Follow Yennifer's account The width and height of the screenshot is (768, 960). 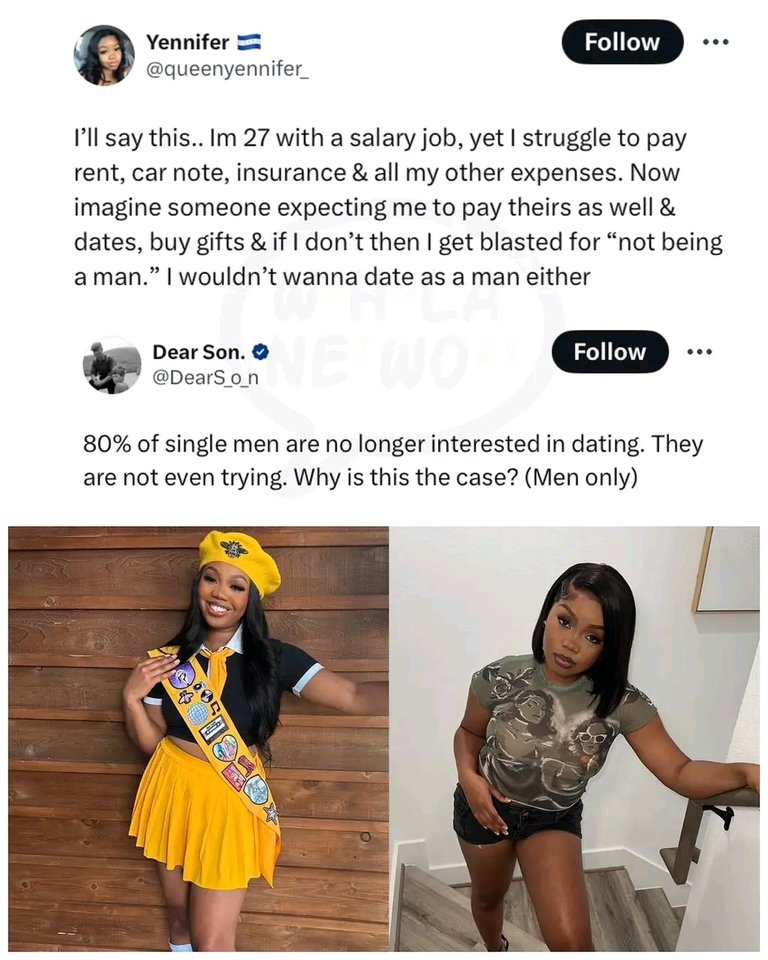pos(622,42)
